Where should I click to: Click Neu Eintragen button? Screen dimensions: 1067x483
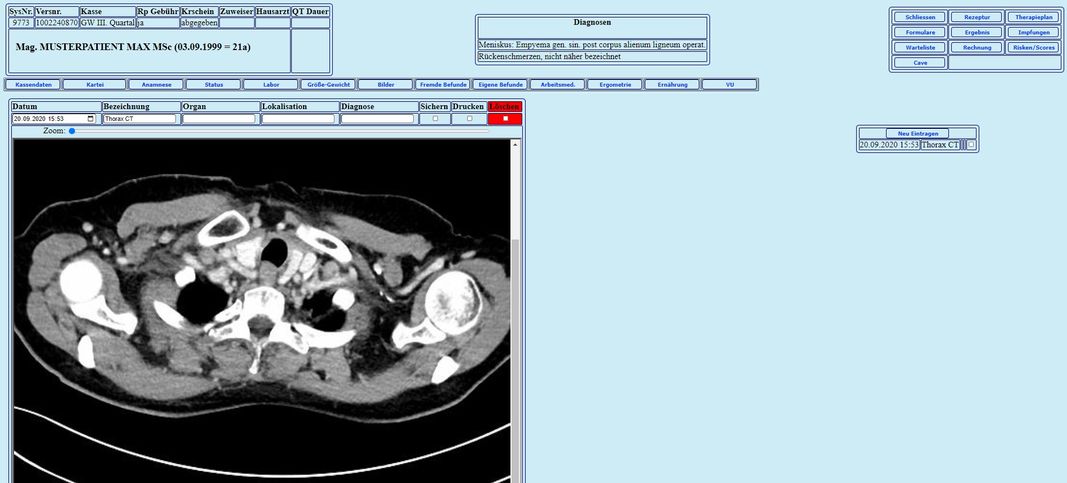coord(917,133)
